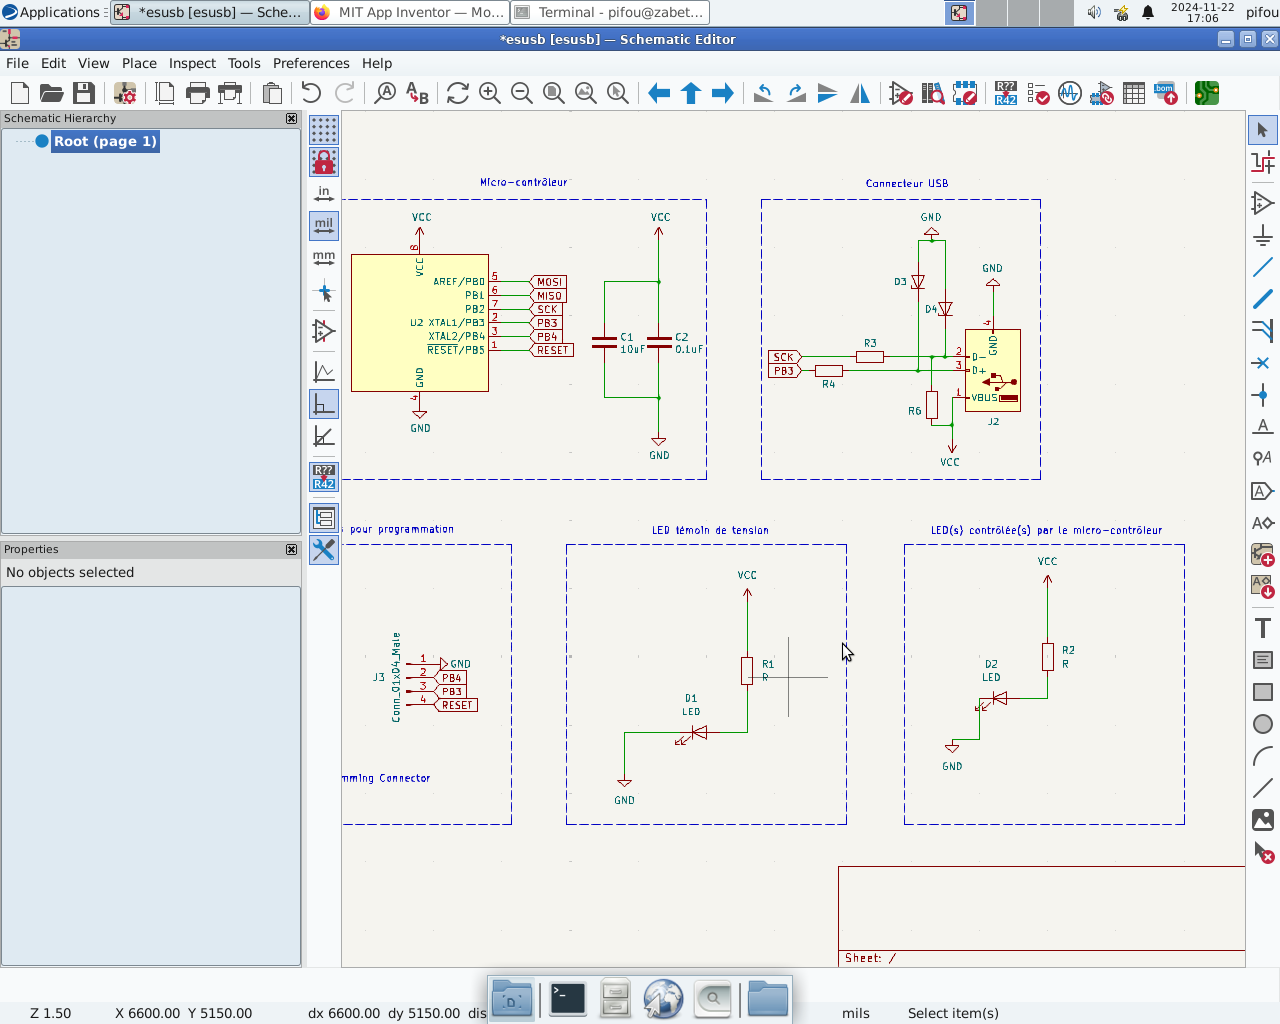
Task: Toggle full-window crosshair cursor
Action: 324,293
